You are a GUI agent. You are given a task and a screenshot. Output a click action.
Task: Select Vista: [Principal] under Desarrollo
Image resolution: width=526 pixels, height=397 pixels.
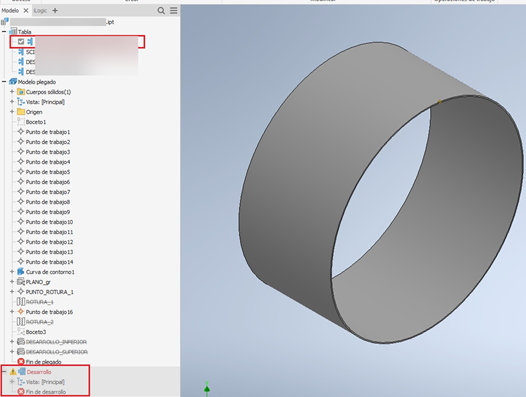[45, 382]
